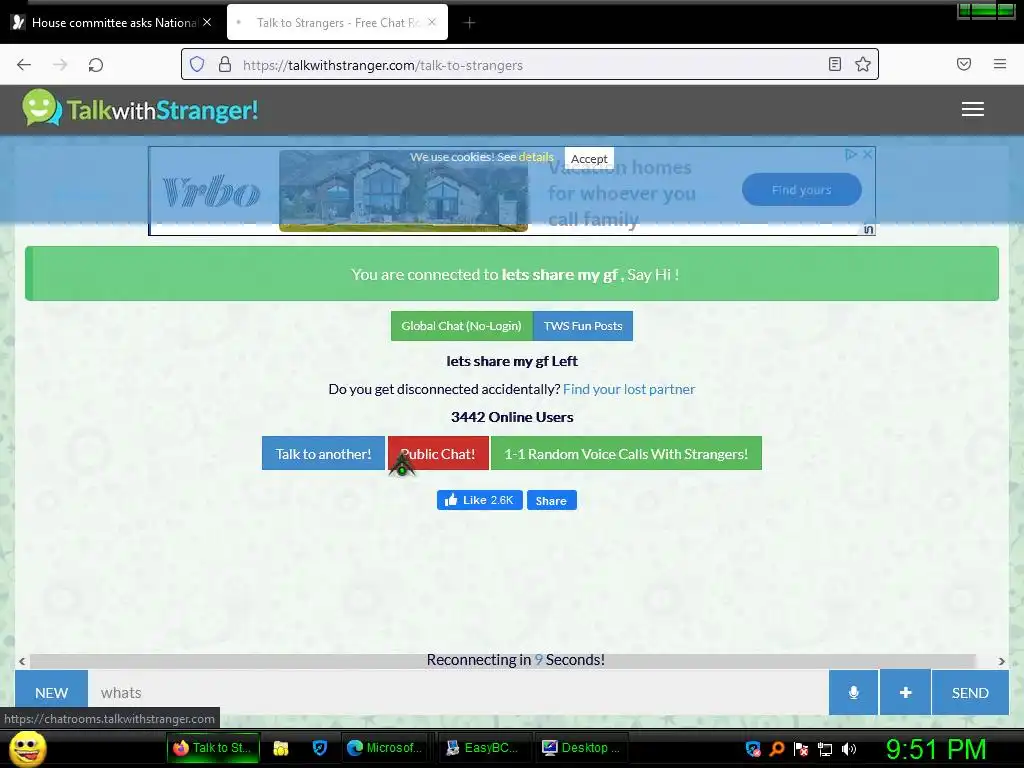
Task: Click Talk to another! button
Action: (x=323, y=453)
